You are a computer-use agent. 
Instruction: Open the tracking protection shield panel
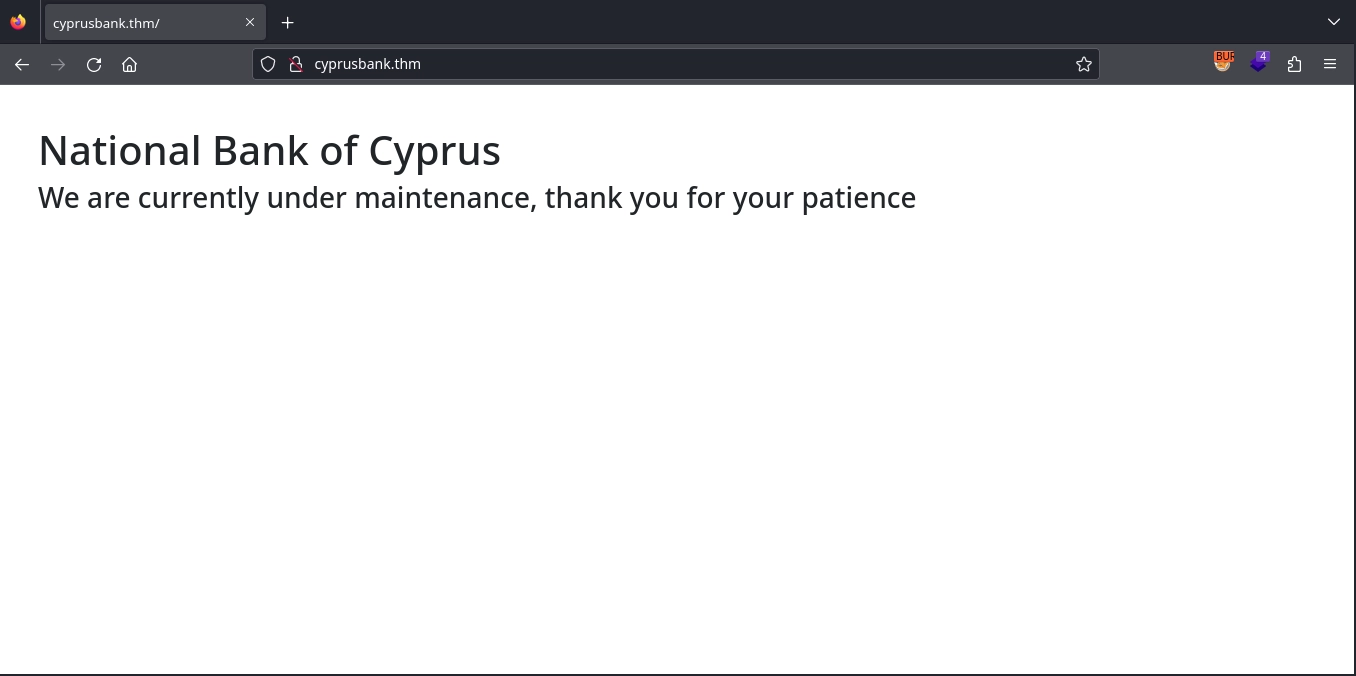click(x=268, y=64)
